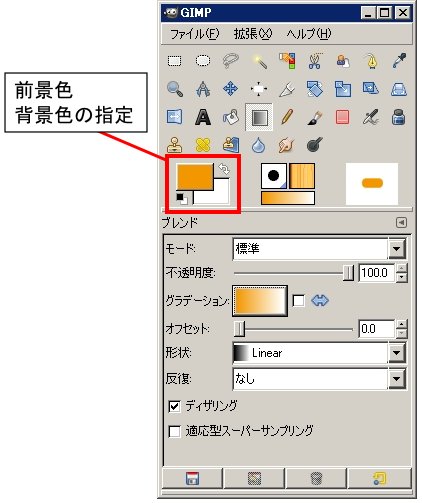Select the Ellipse Select tool
Screen dimensions: 422x503
pyautogui.click(x=203, y=61)
